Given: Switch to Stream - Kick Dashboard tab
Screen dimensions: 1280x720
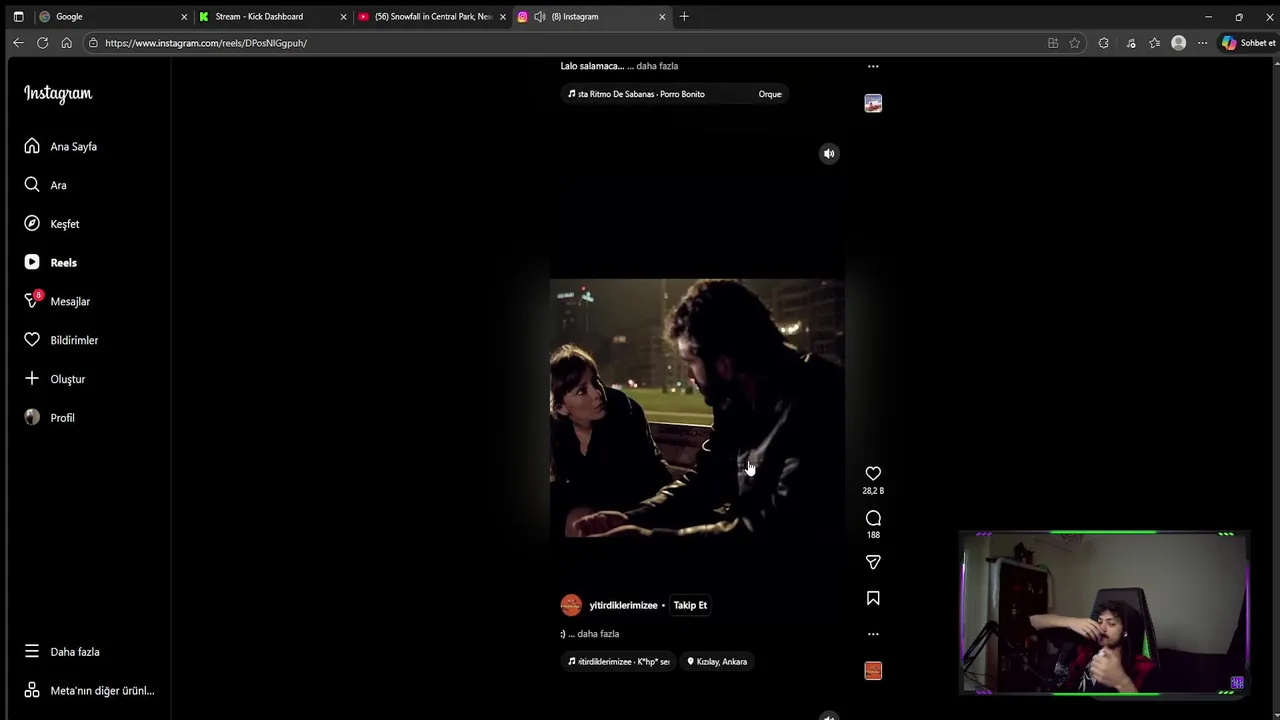Looking at the screenshot, I should click(272, 16).
